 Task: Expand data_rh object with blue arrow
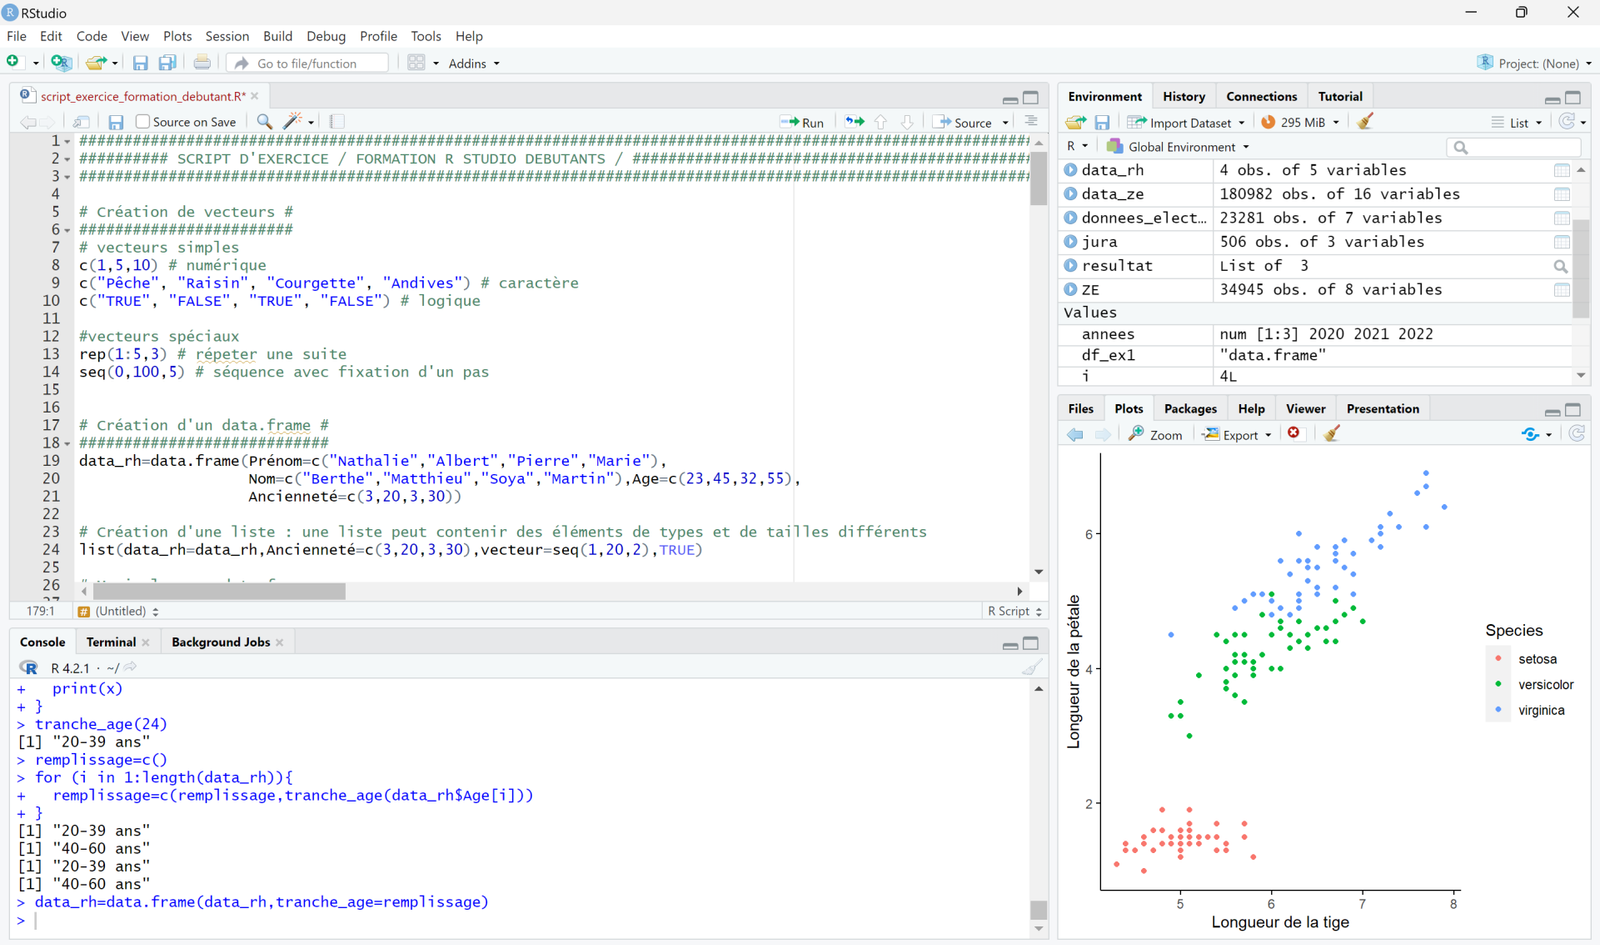(1070, 170)
